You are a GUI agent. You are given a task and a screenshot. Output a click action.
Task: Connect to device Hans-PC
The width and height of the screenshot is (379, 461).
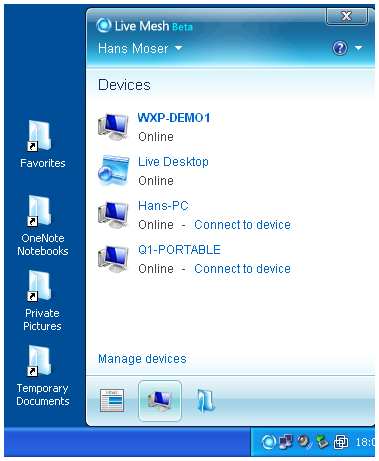[x=242, y=225]
